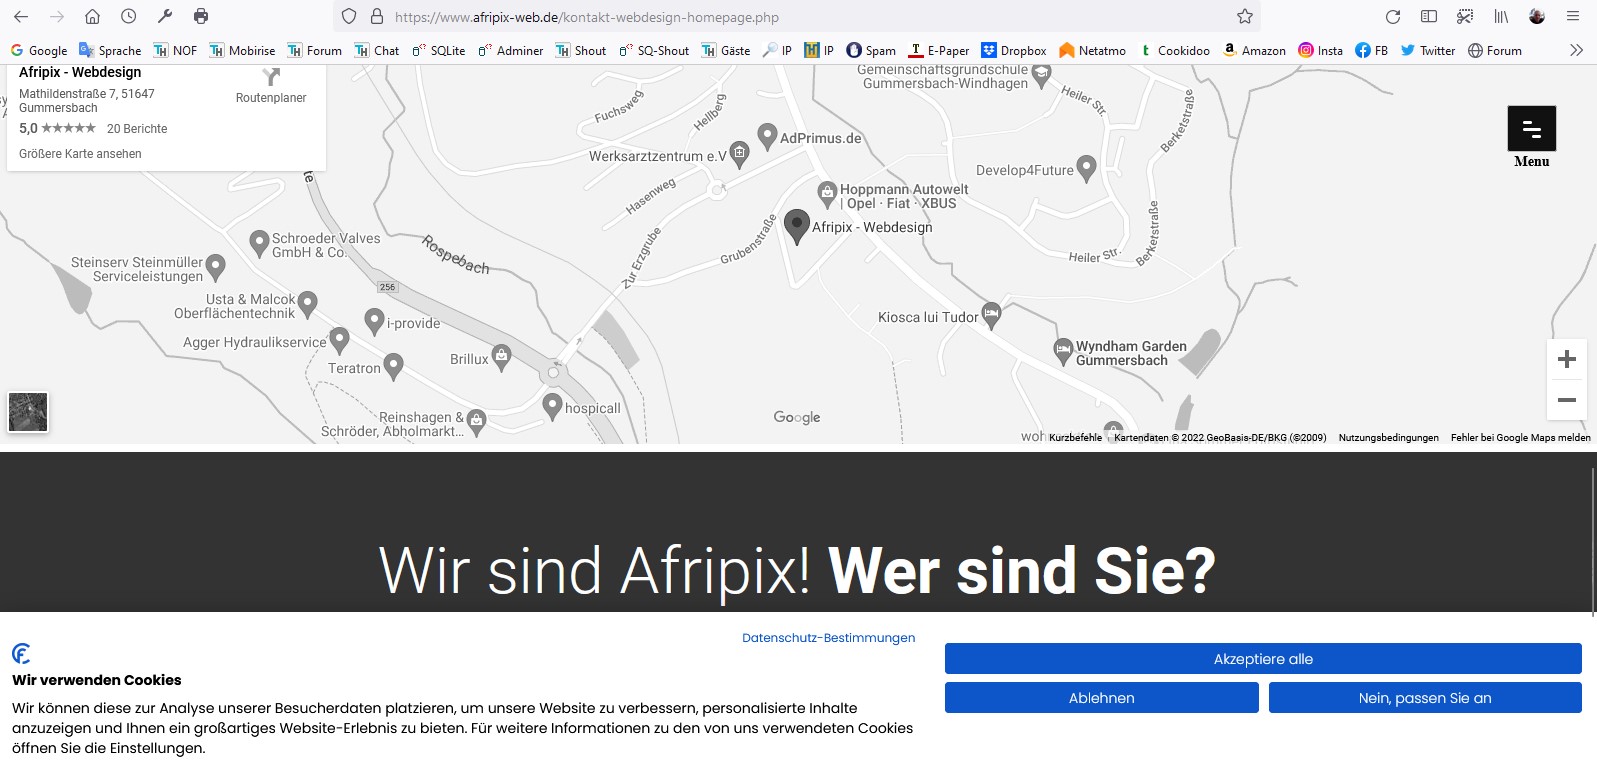Image resolution: width=1597 pixels, height=771 pixels.
Task: Click the Ablehnen button
Action: click(x=1101, y=698)
